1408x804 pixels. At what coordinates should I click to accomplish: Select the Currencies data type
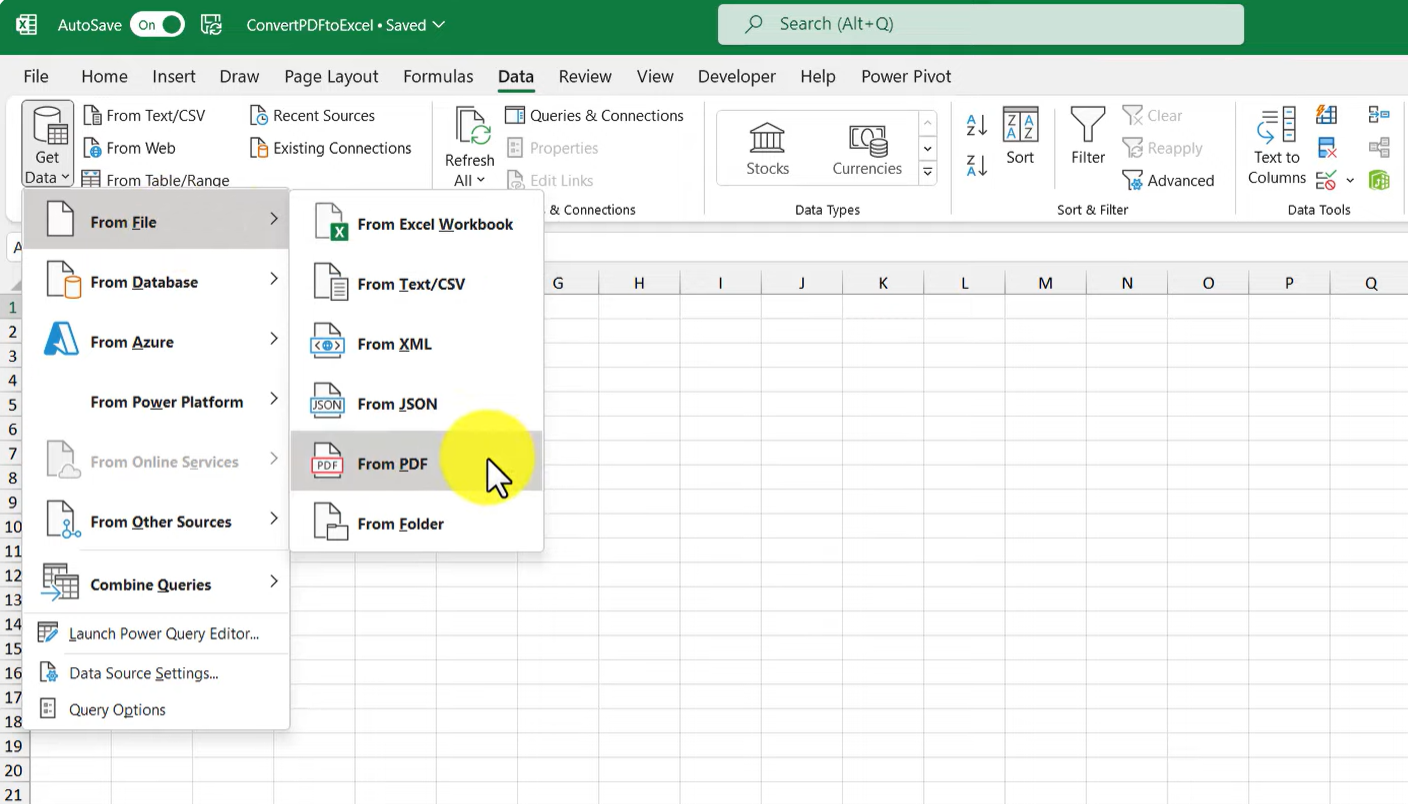point(867,148)
